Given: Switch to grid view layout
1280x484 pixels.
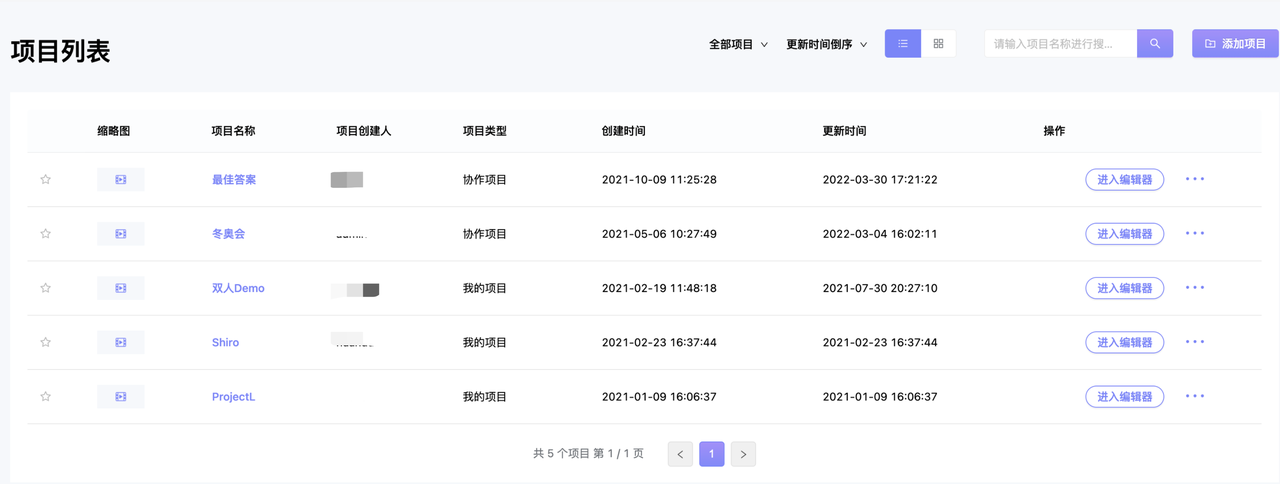Looking at the screenshot, I should (x=938, y=44).
